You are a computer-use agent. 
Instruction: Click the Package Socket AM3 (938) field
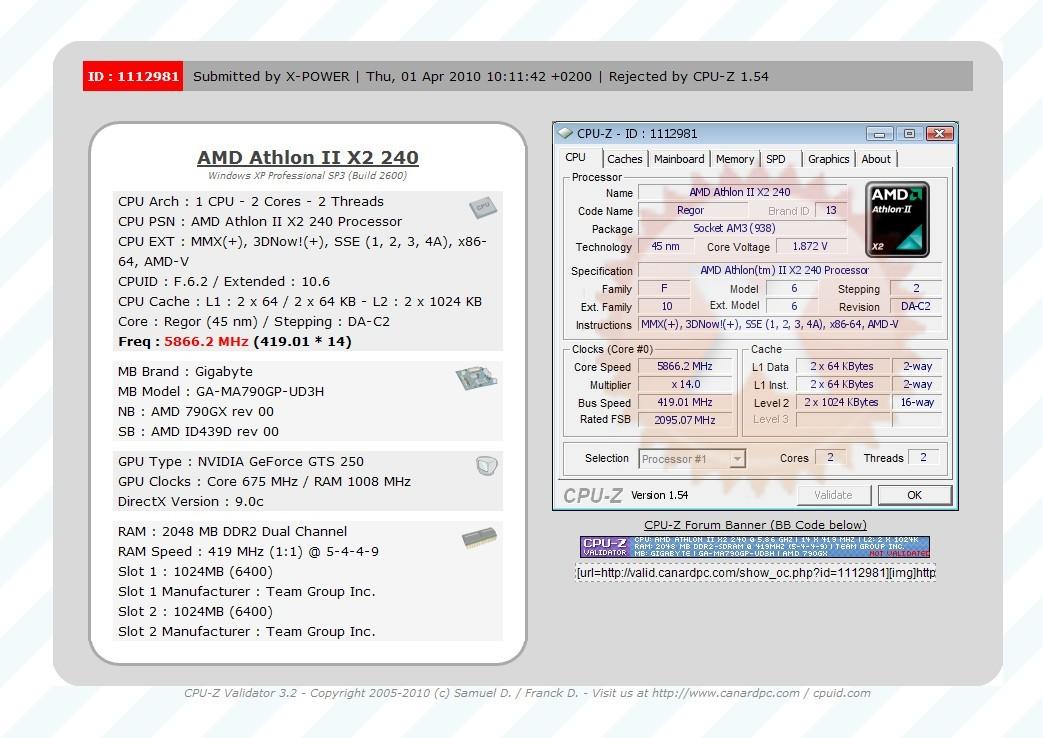[x=742, y=228]
